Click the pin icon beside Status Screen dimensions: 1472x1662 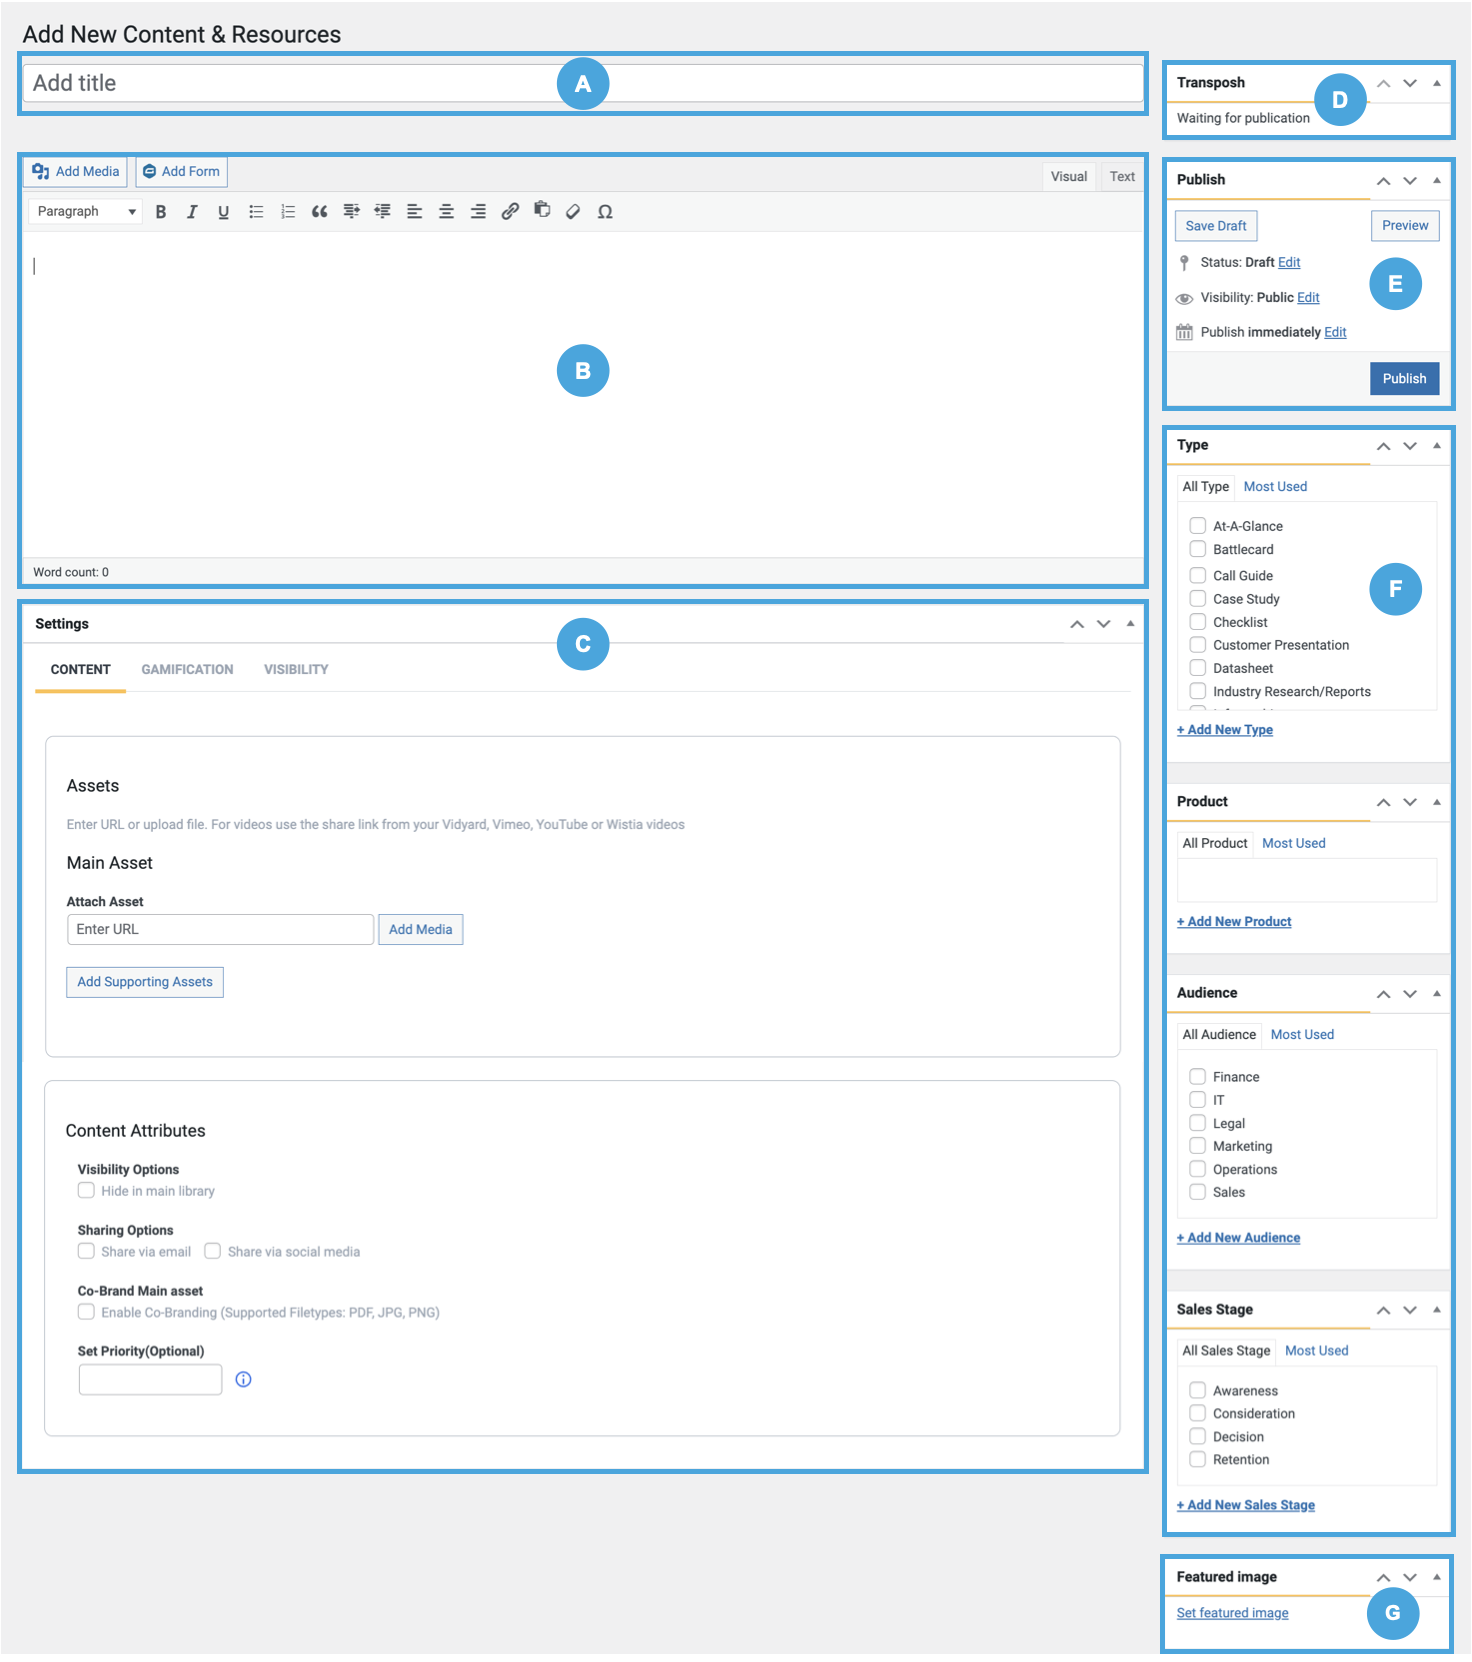tap(1184, 262)
